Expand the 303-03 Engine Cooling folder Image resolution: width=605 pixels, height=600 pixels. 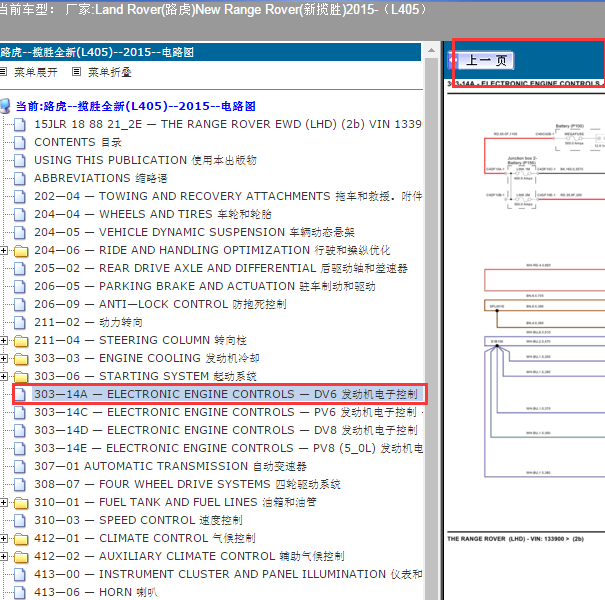click(x=3, y=358)
